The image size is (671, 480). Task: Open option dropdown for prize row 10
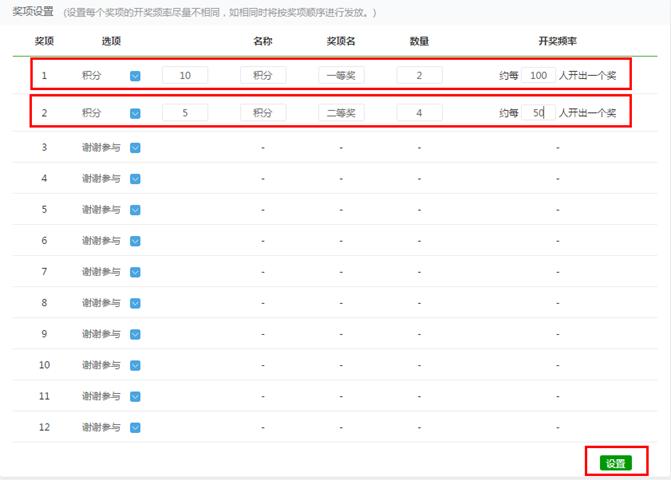click(135, 366)
